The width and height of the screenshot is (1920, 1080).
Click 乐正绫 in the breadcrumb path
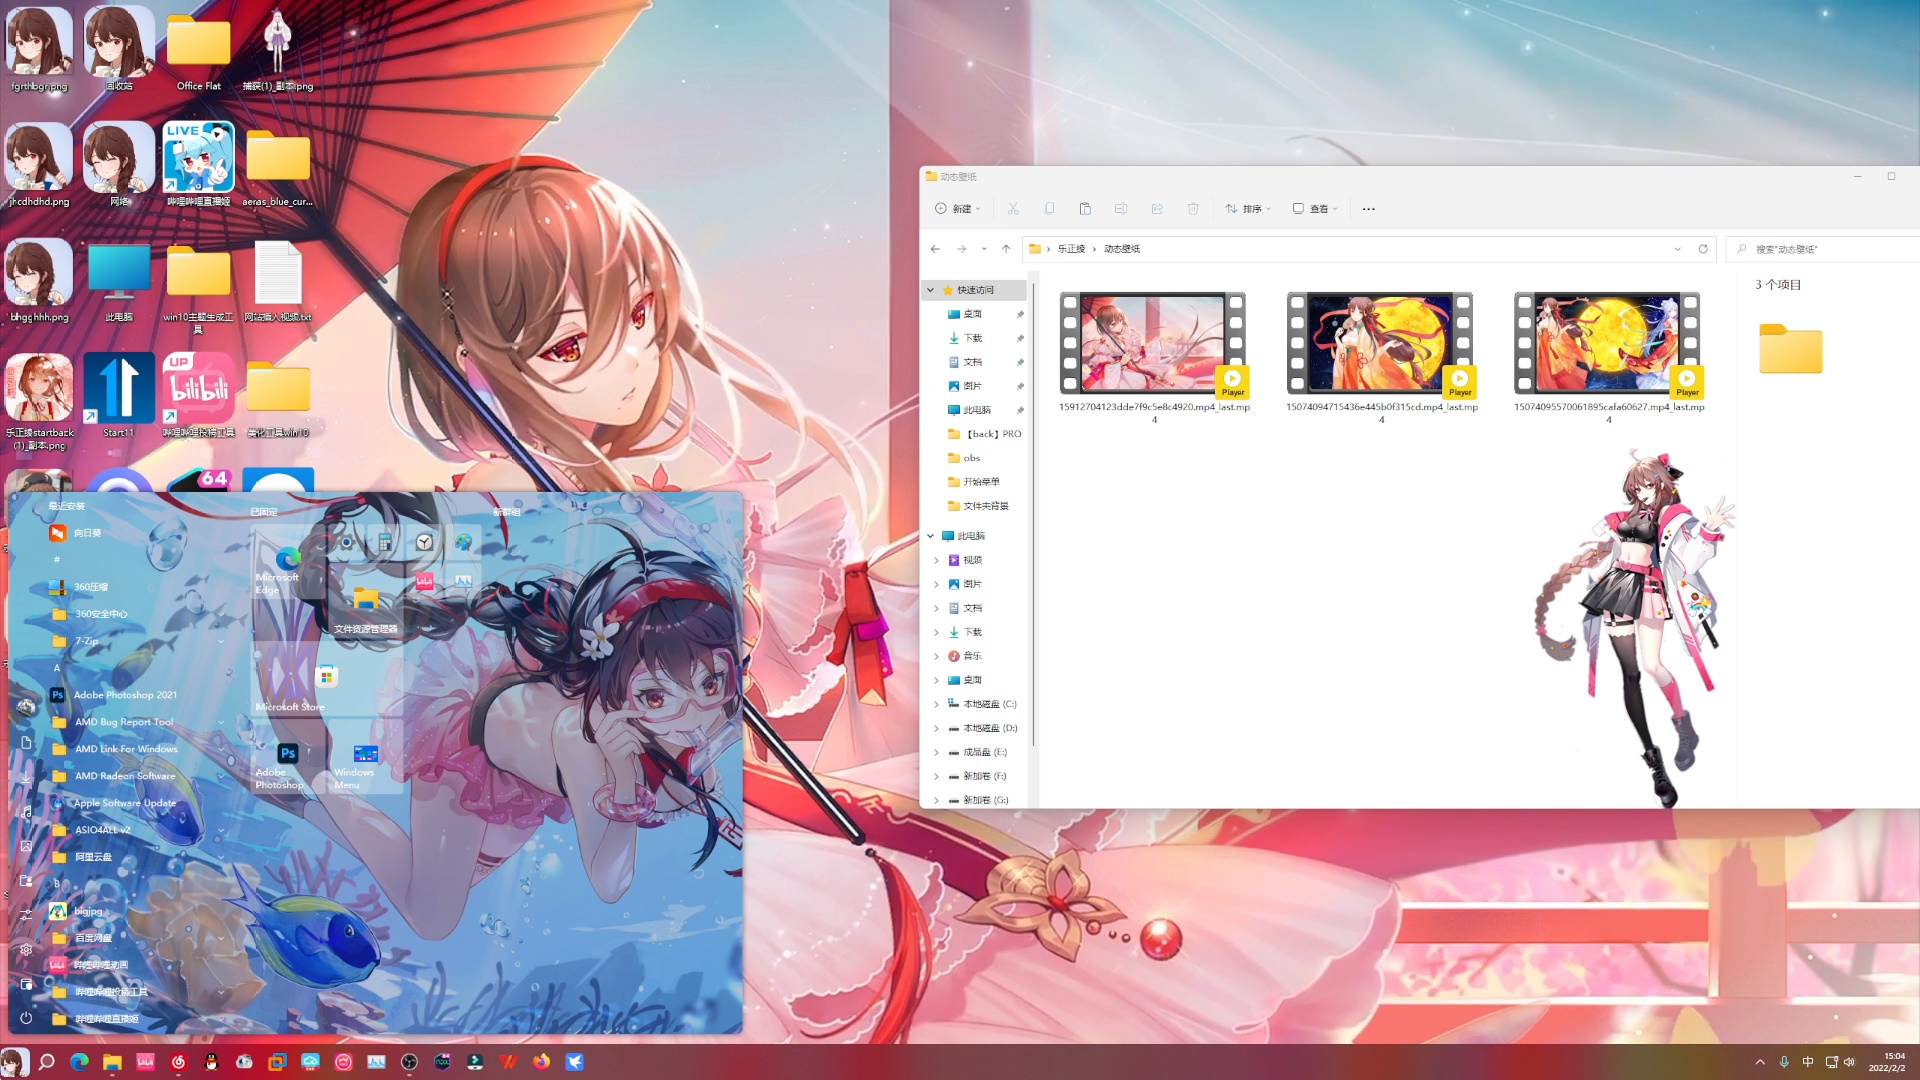1071,249
